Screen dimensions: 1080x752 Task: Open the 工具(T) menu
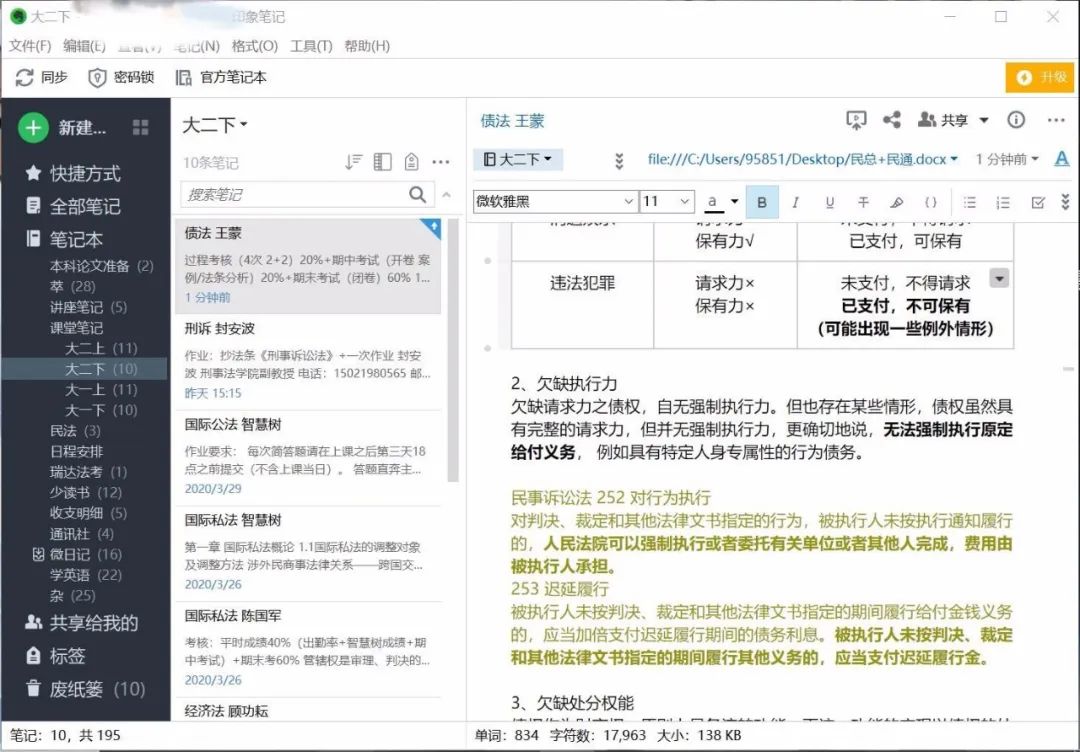tap(311, 46)
